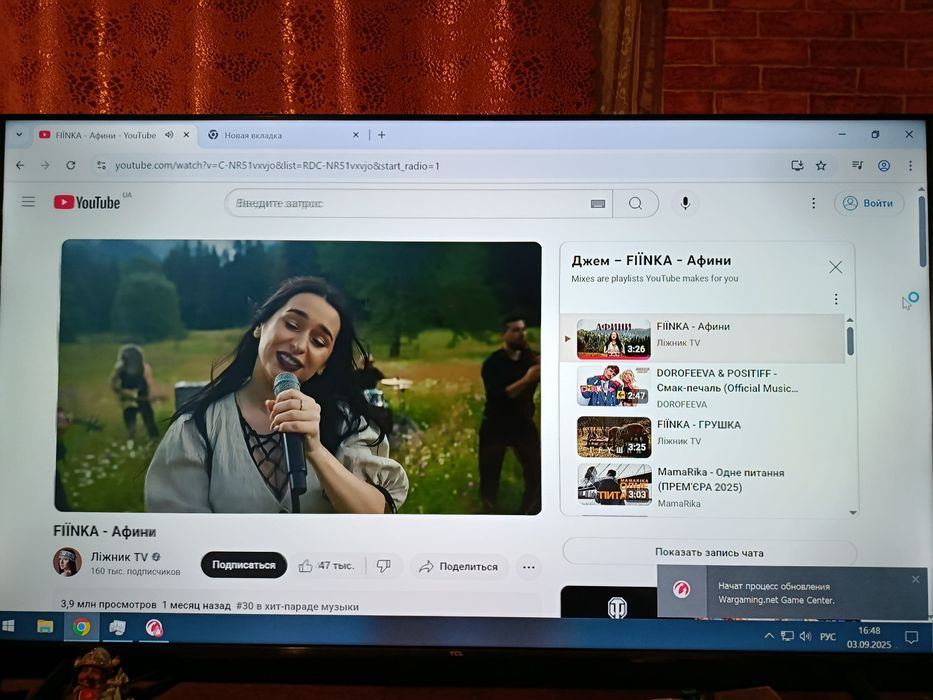
Task: Open more actions three-dot under video
Action: click(528, 567)
